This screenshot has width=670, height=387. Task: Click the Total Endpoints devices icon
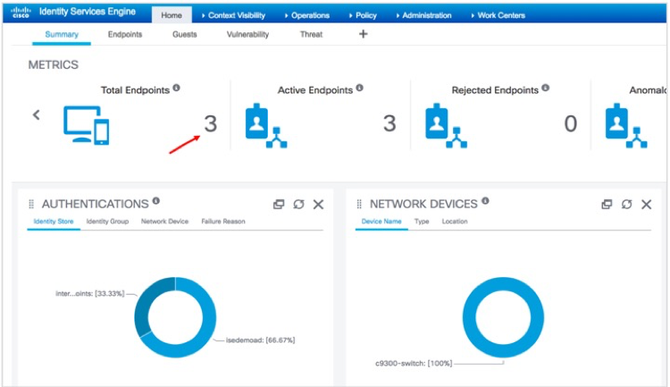(x=86, y=125)
